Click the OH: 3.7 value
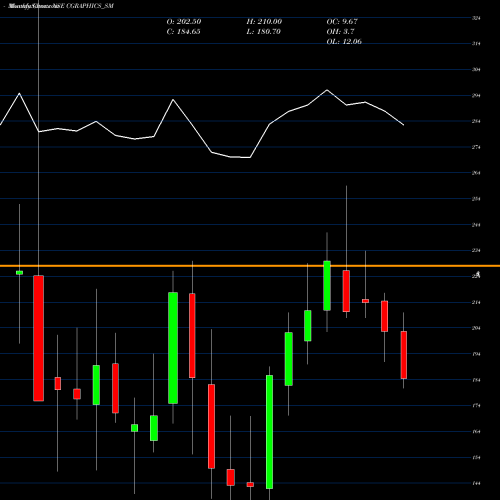This screenshot has height=500, width=500. (x=340, y=32)
